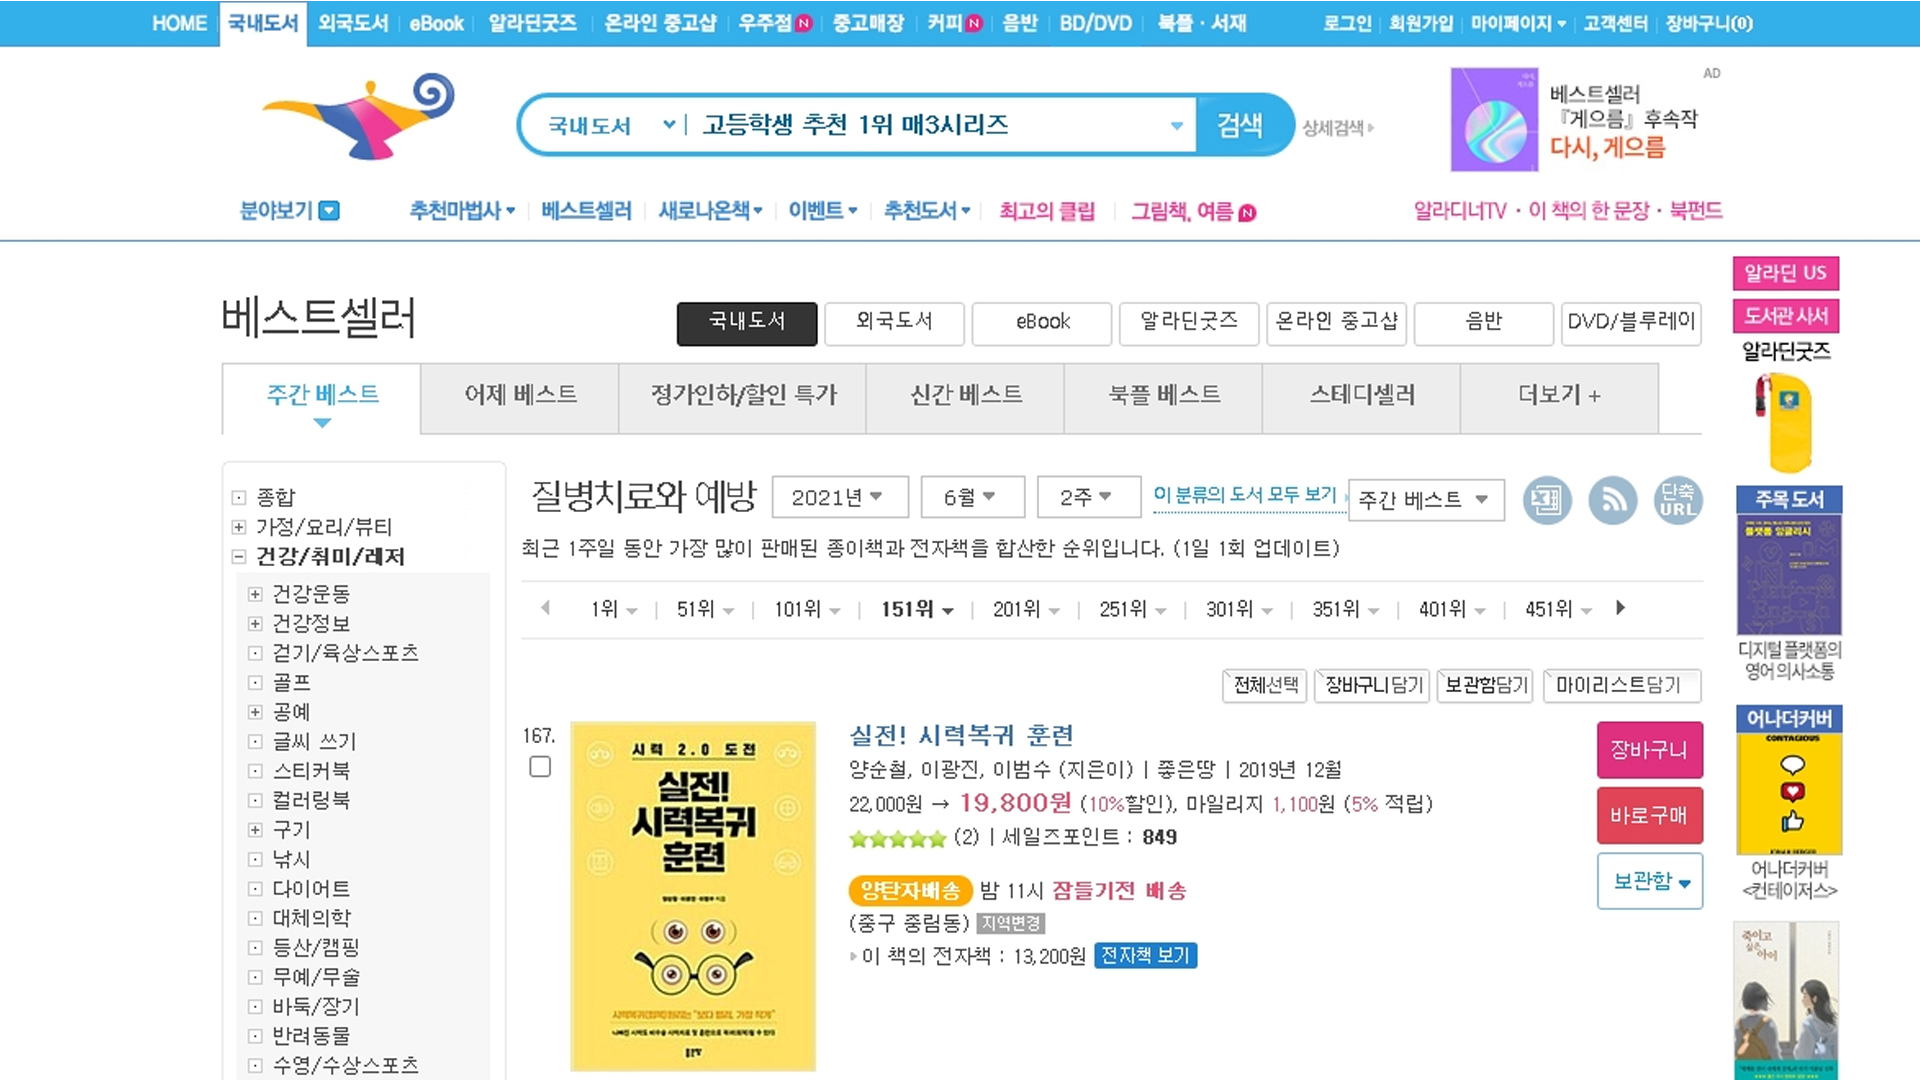
Task: Open the 컨테이저스 yellow book cover
Action: click(x=1789, y=793)
